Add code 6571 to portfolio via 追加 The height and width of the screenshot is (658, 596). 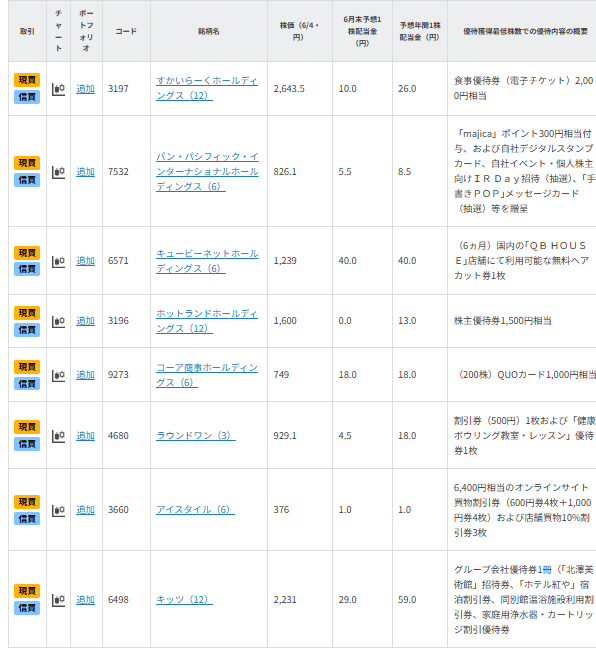[x=86, y=261]
